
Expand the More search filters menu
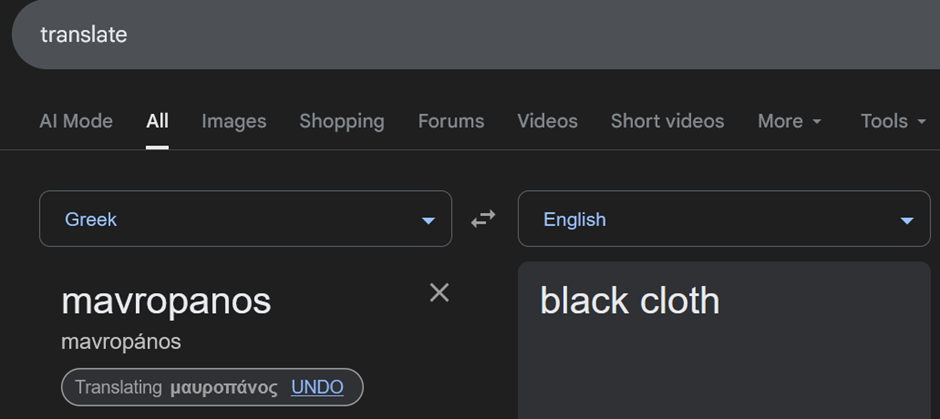[789, 121]
